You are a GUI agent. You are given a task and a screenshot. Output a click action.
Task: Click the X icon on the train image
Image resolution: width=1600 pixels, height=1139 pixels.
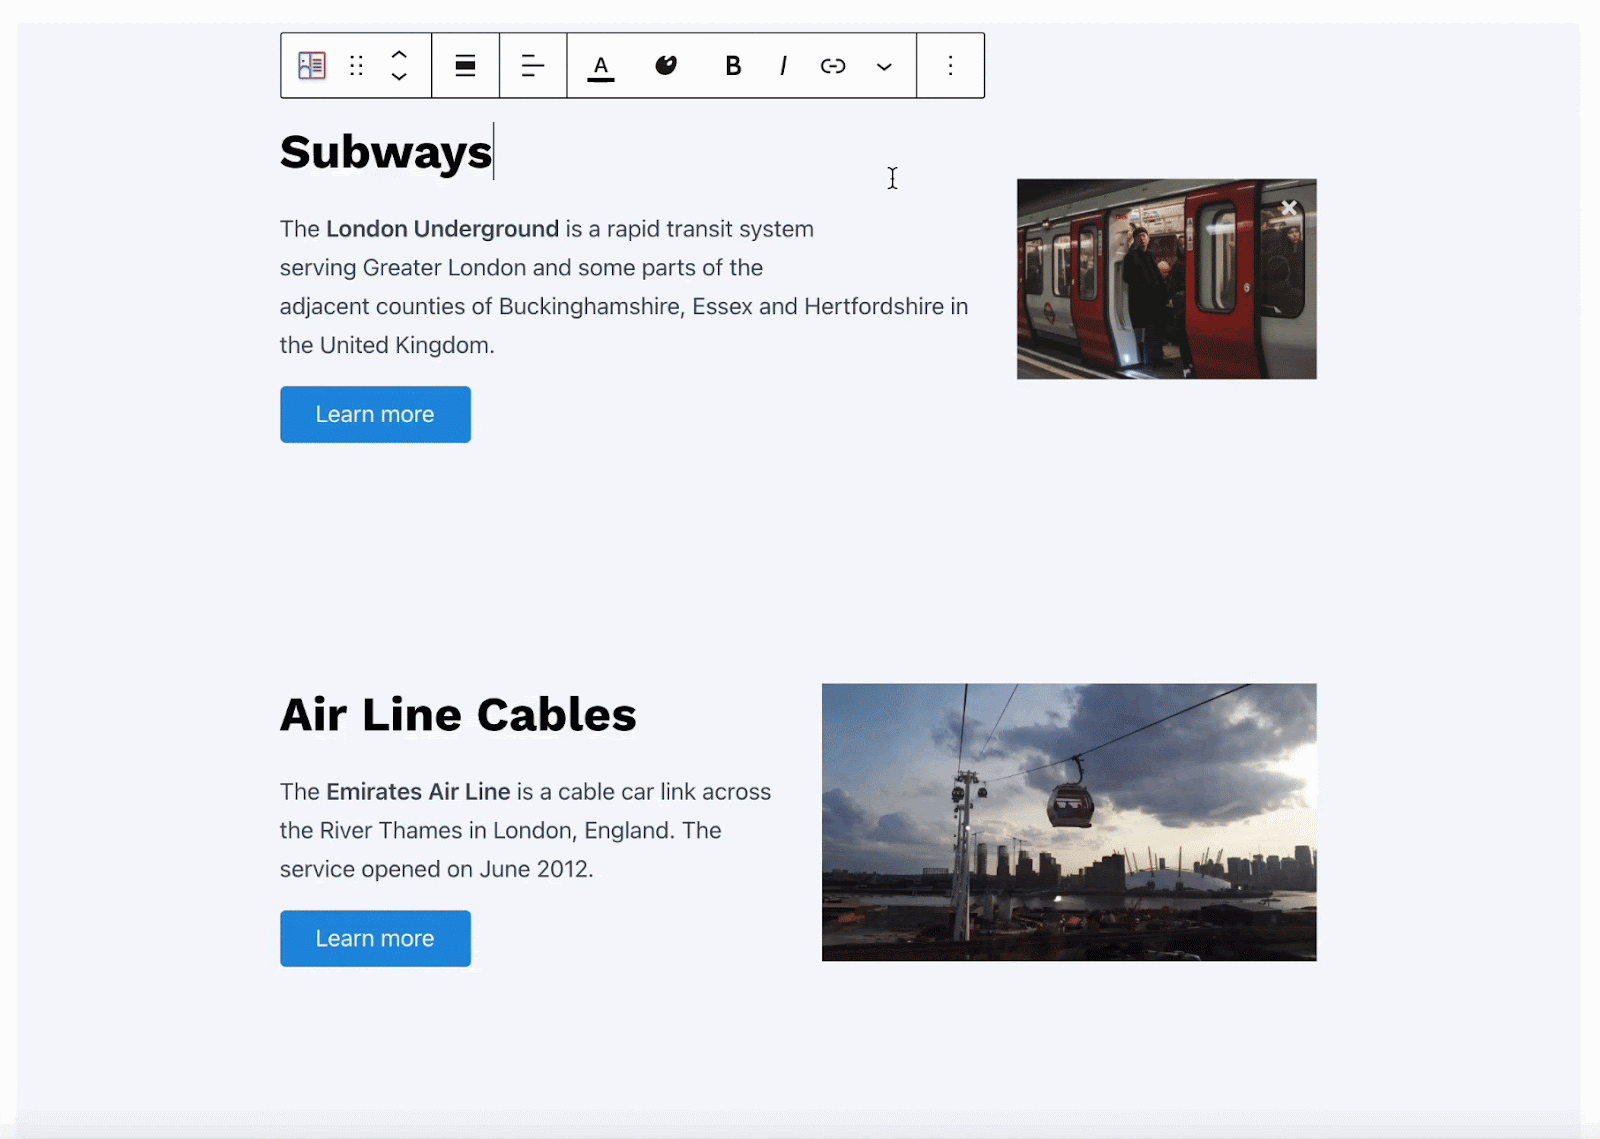click(x=1289, y=208)
